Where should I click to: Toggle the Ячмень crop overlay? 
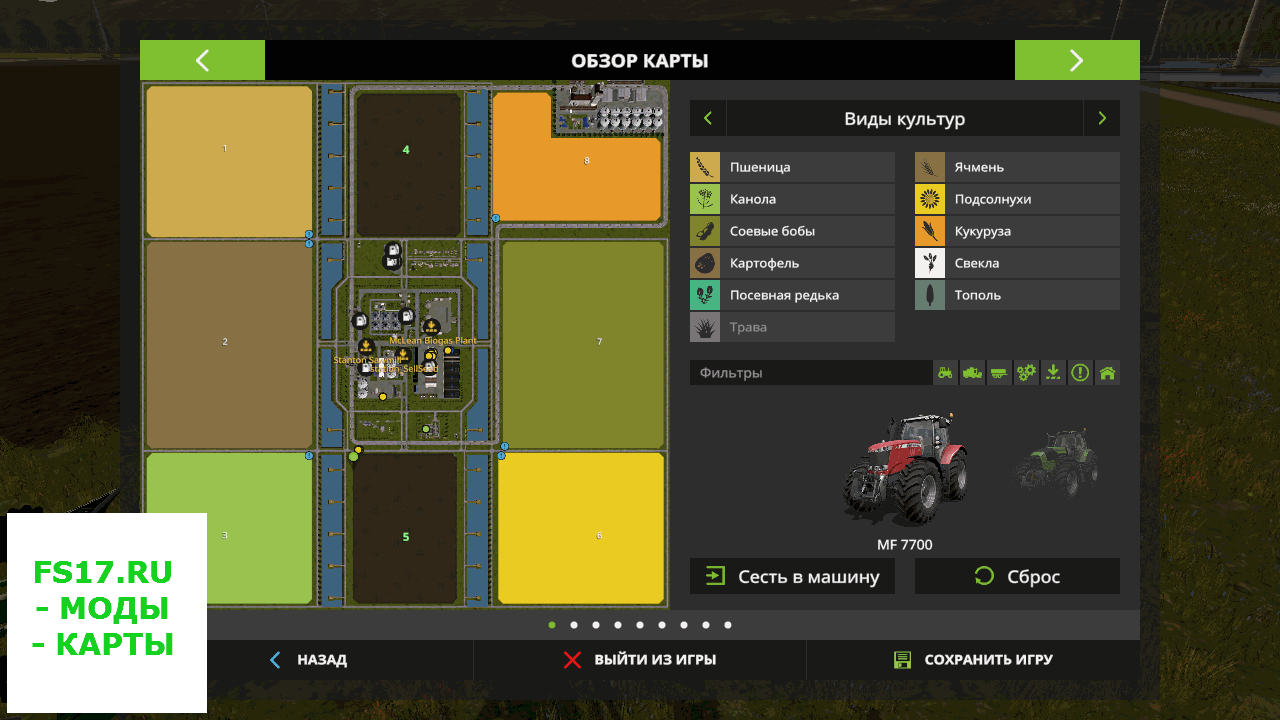coord(1017,167)
